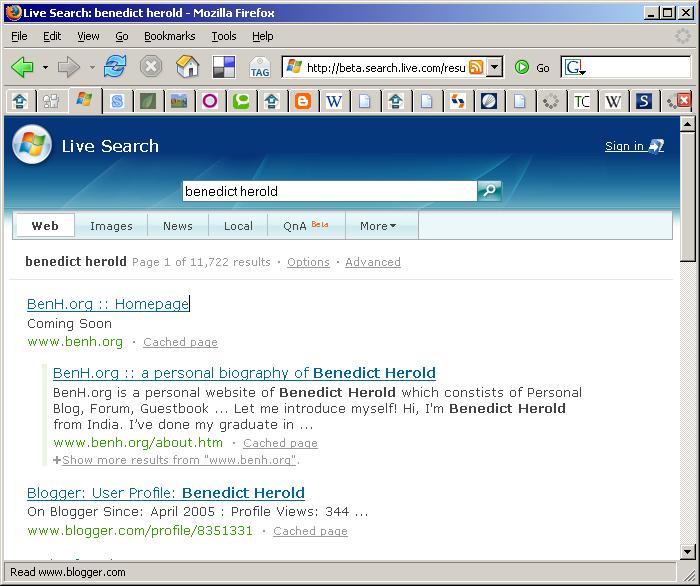The height and width of the screenshot is (586, 700).
Task: Click the vertical scrollbar down arrow
Action: [687, 551]
